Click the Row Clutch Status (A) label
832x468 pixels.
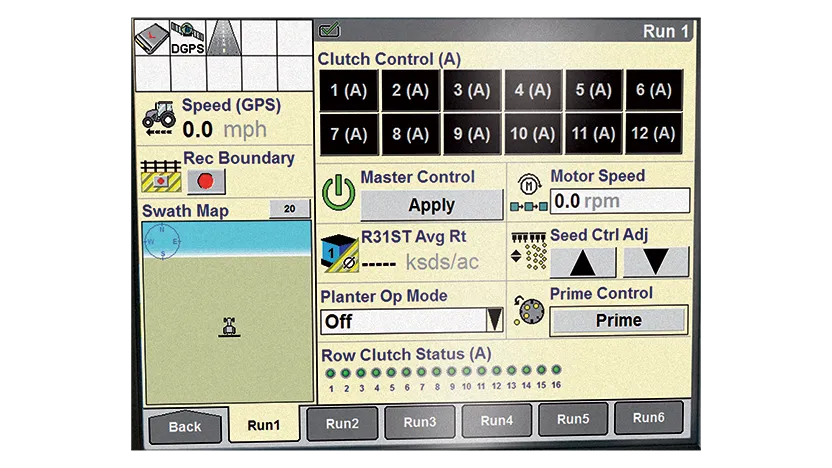click(406, 354)
